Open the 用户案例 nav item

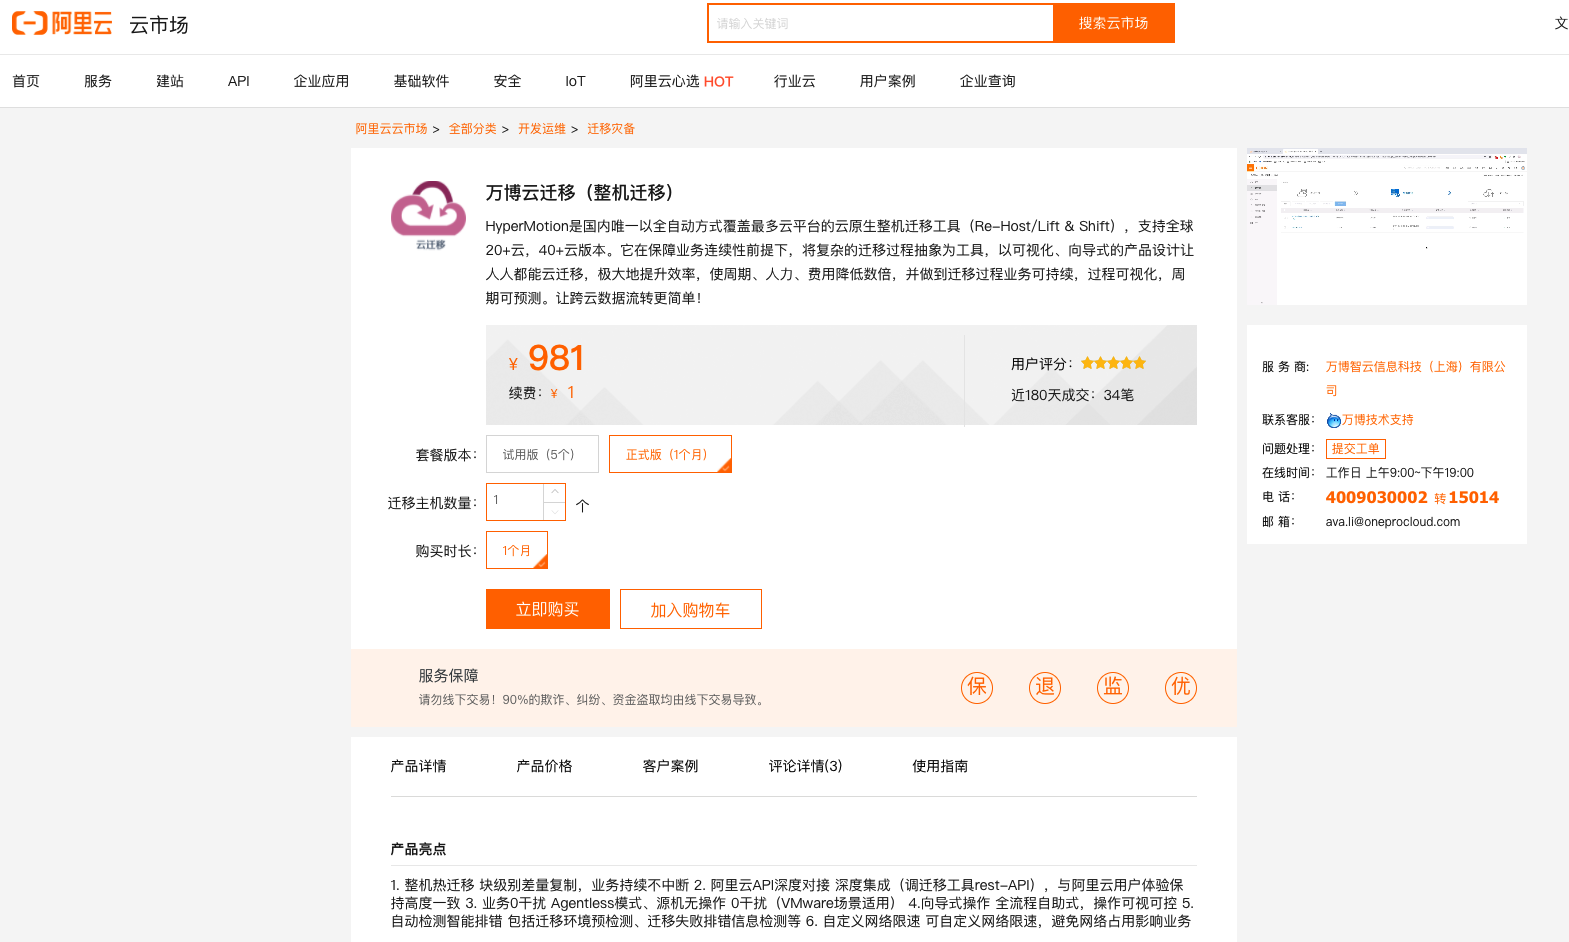[888, 81]
